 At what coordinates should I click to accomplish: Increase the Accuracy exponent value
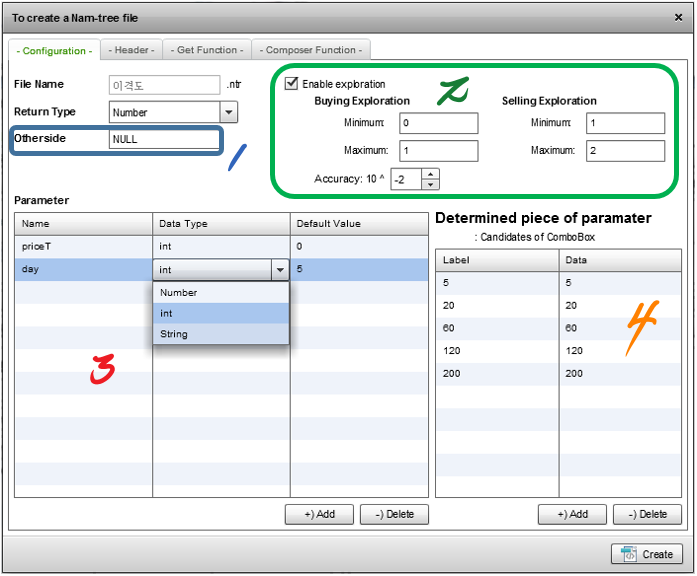tap(431, 175)
